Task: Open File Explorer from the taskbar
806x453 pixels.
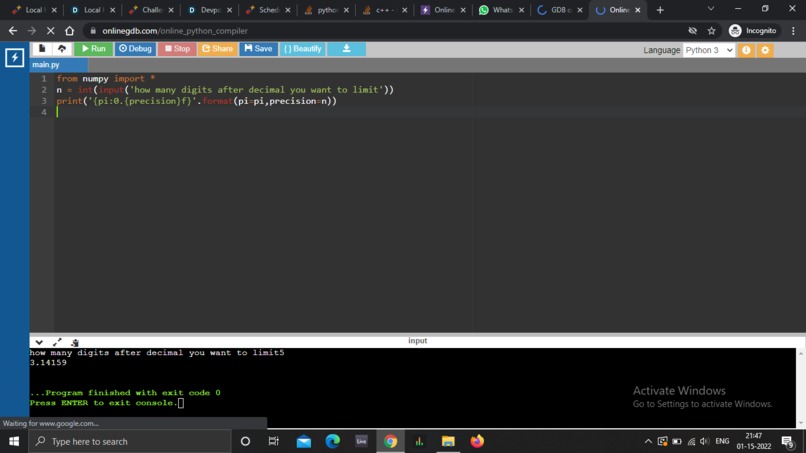Action: point(448,441)
